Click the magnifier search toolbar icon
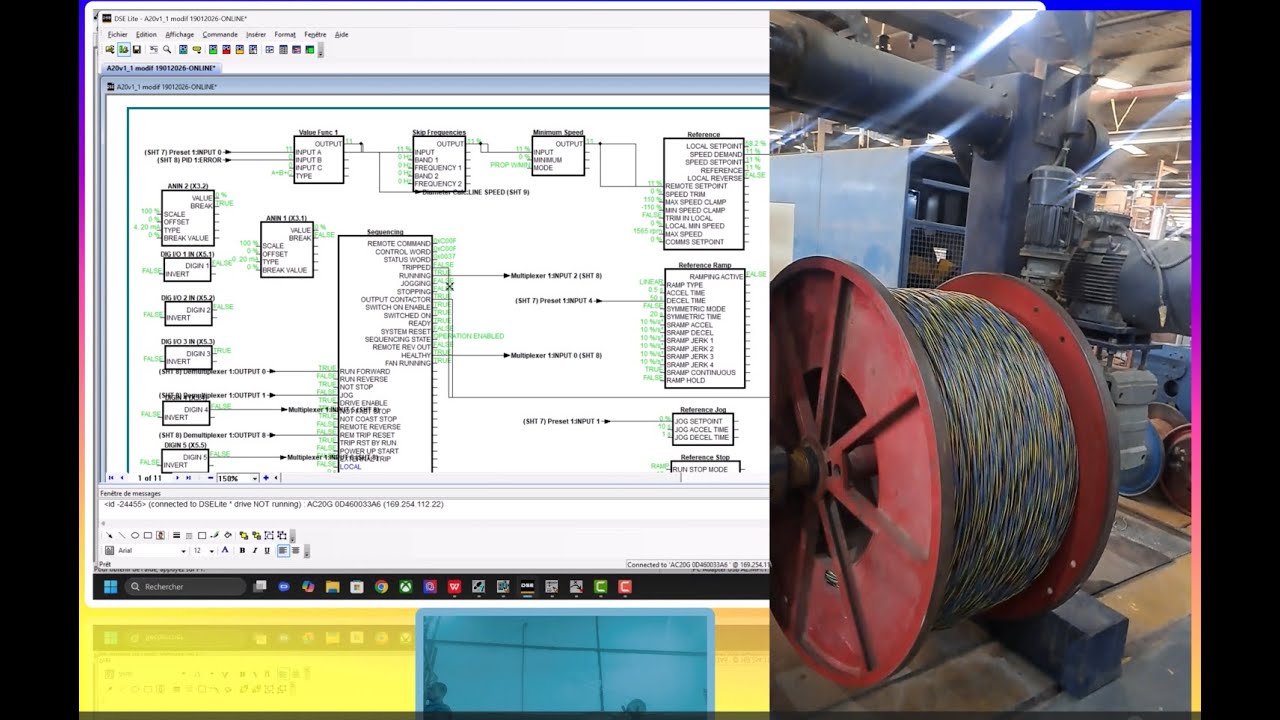Image resolution: width=1280 pixels, height=720 pixels. (x=167, y=48)
